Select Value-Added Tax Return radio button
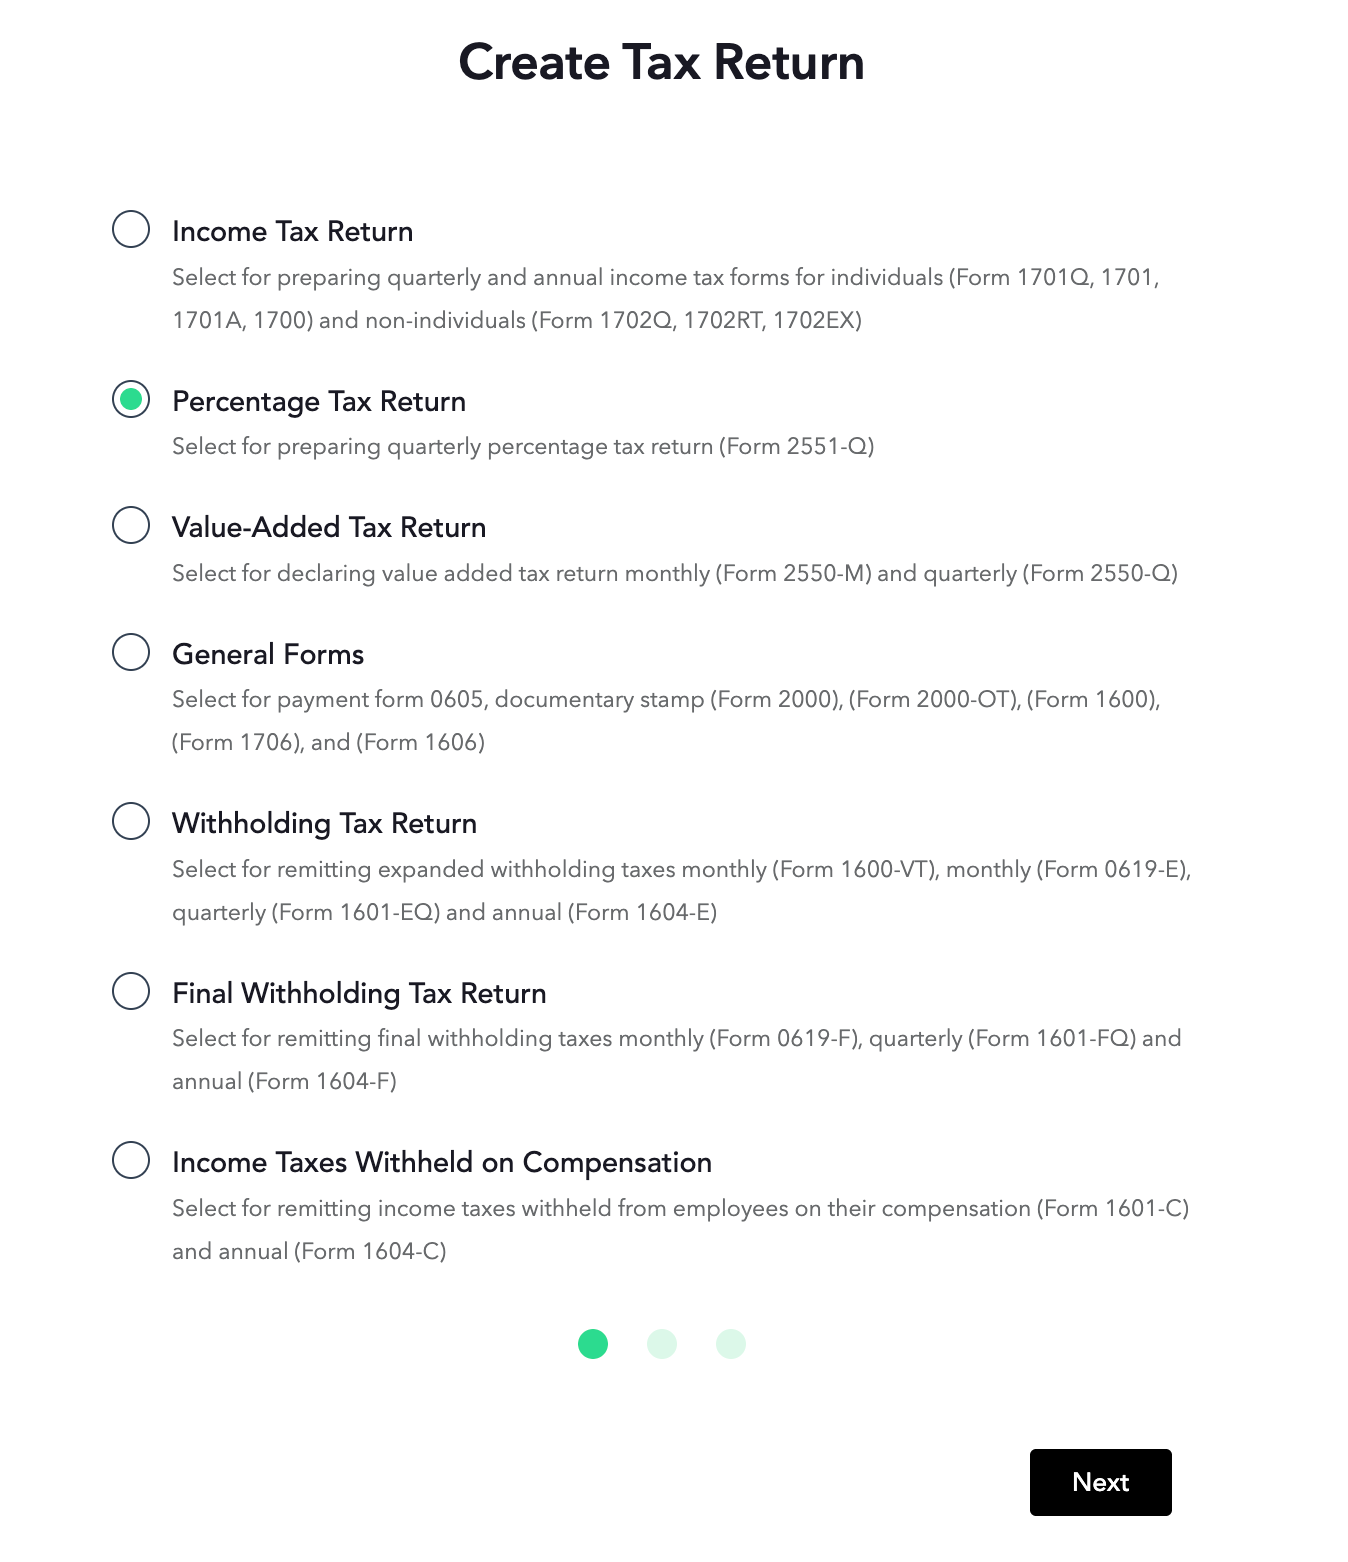This screenshot has height=1562, width=1348. [131, 525]
